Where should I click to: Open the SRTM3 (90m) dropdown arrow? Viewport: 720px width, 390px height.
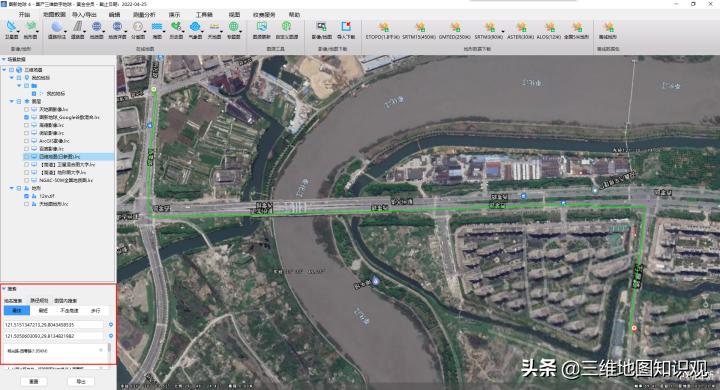click(x=502, y=31)
